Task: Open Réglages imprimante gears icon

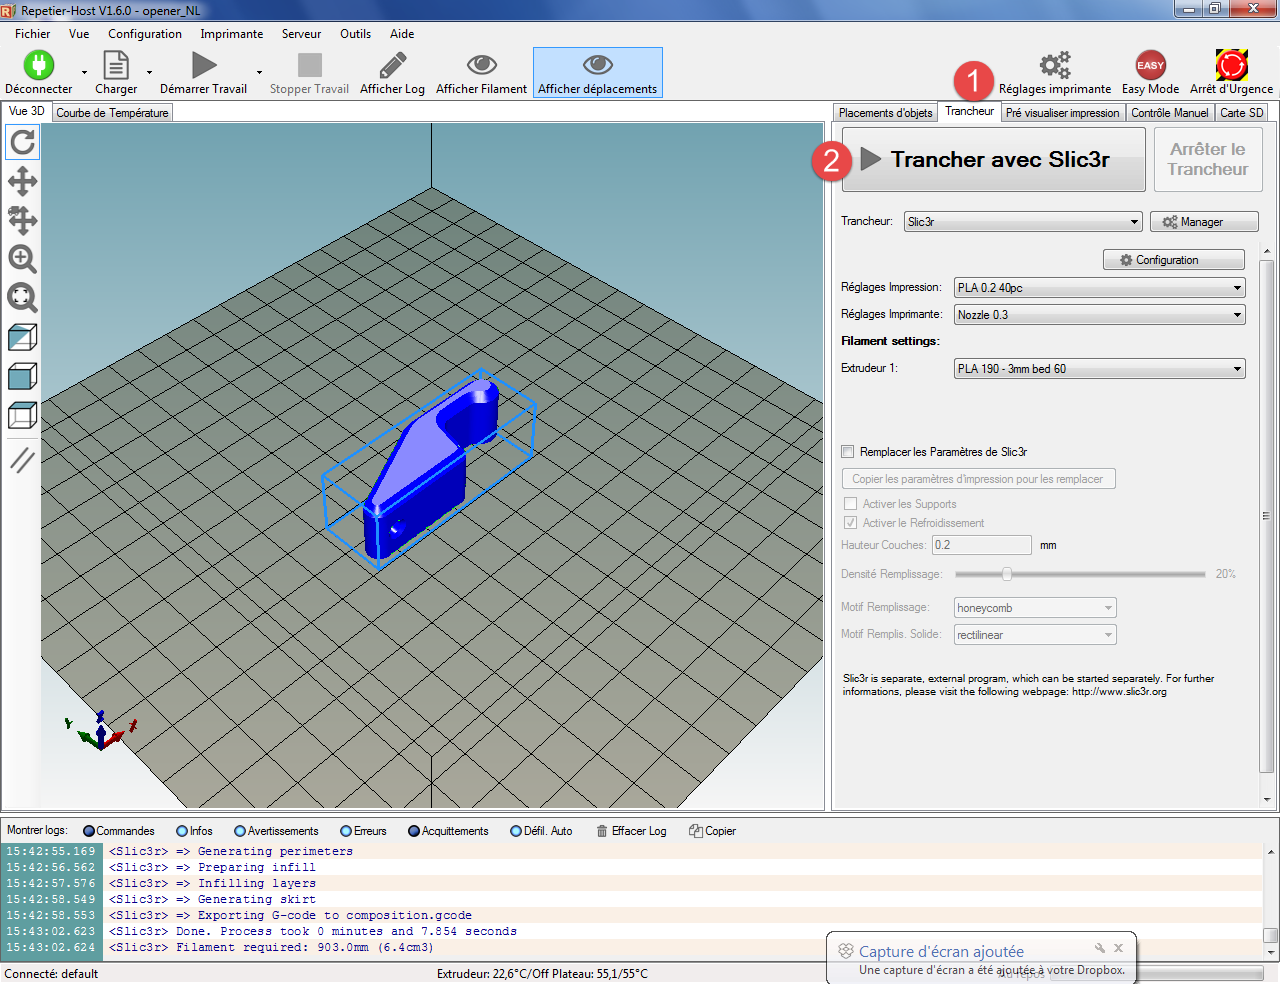Action: pyautogui.click(x=1055, y=65)
